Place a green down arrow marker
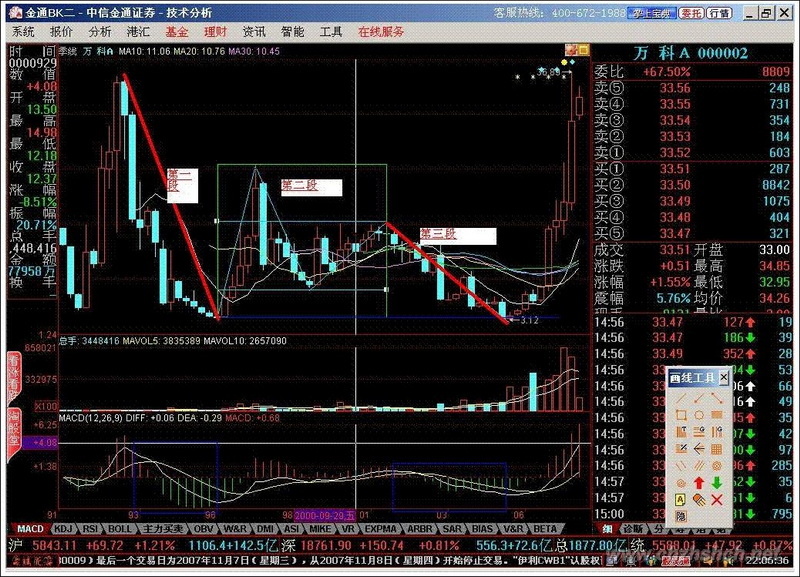The width and height of the screenshot is (800, 577). [x=716, y=482]
